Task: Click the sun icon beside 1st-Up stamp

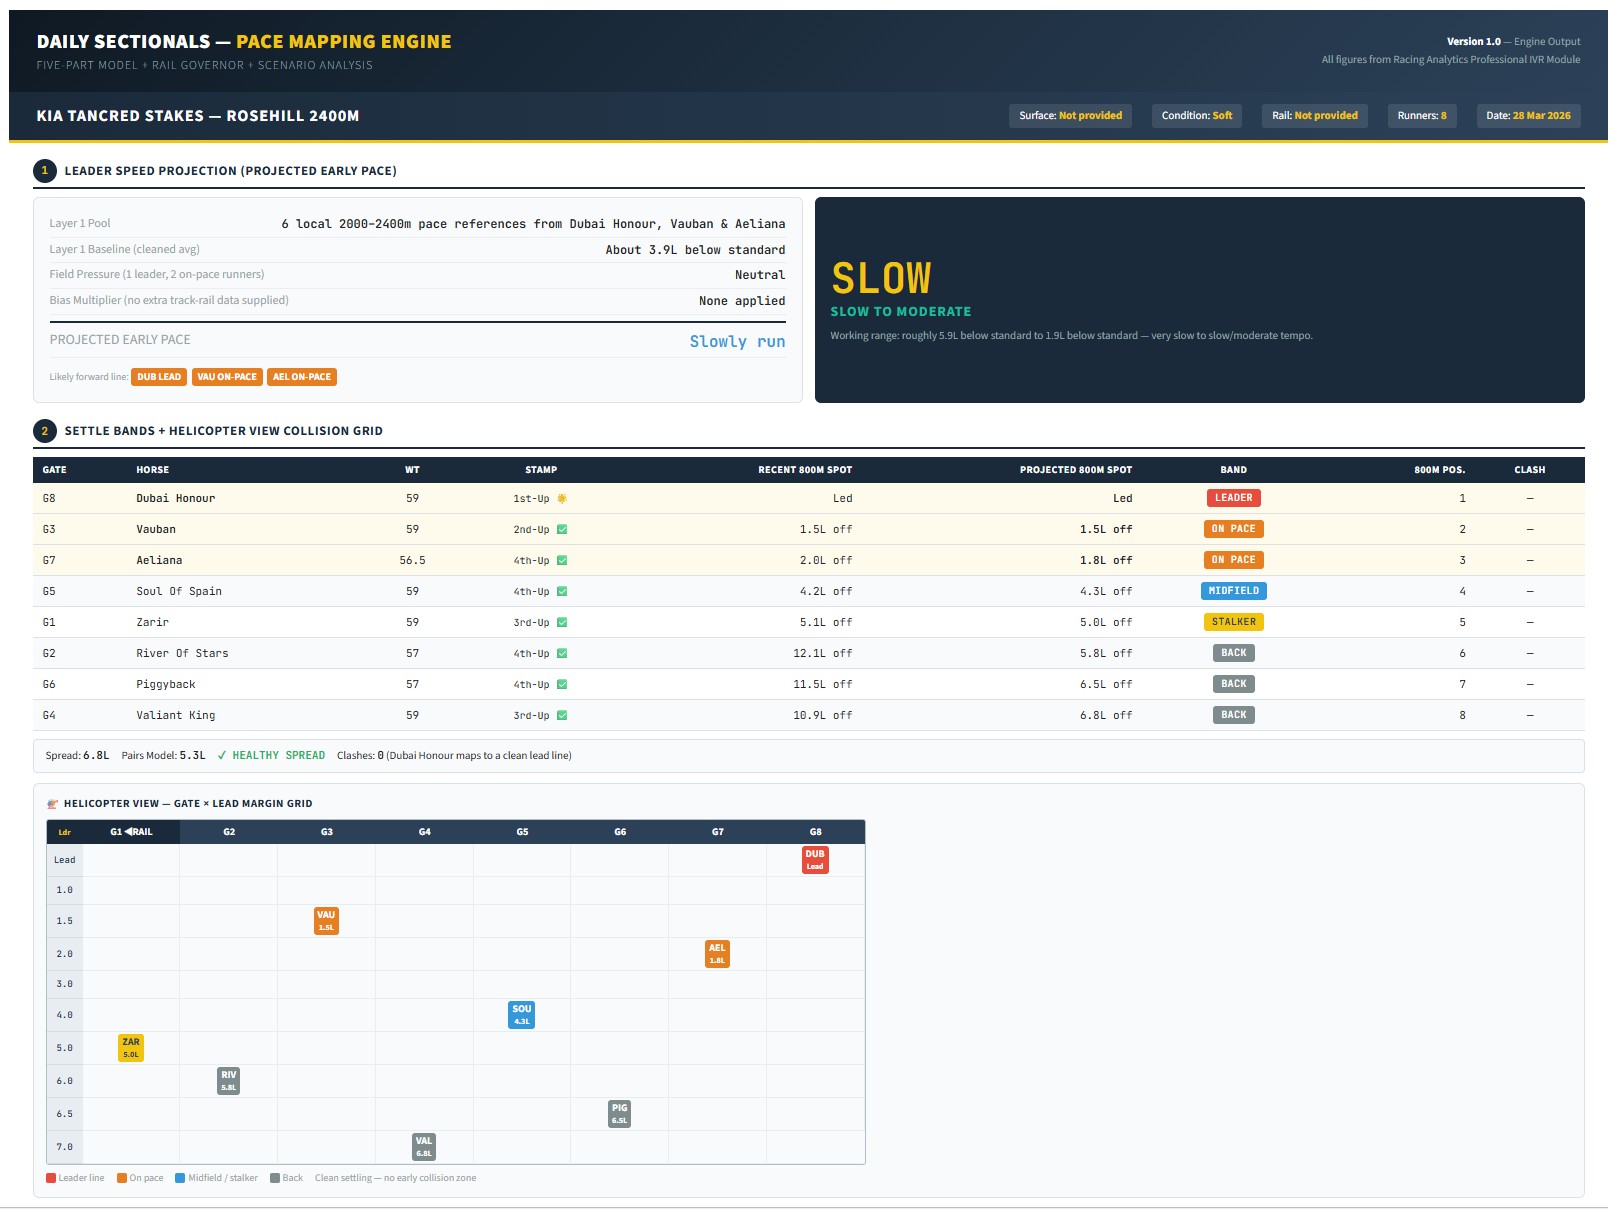Action: tap(562, 499)
